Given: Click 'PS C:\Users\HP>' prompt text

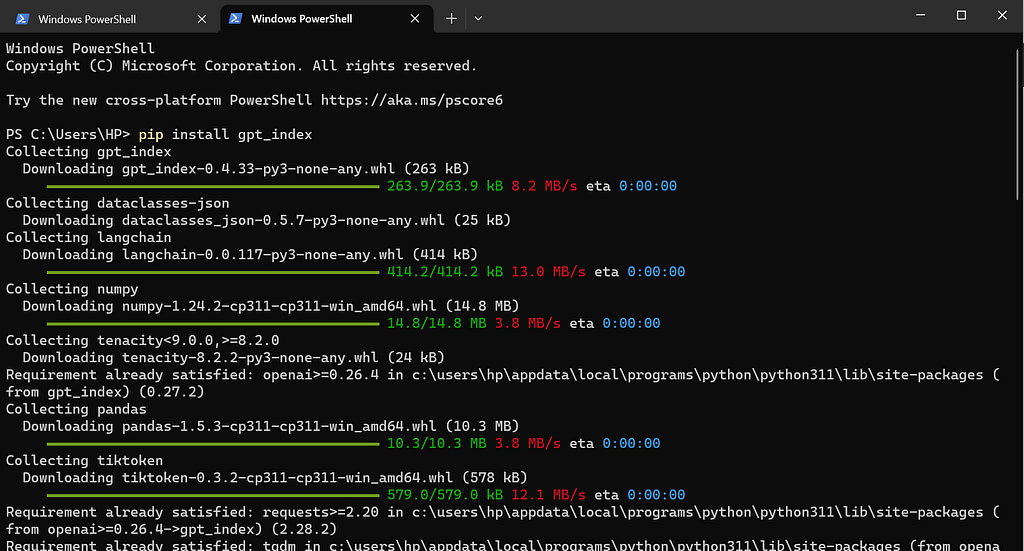Looking at the screenshot, I should point(68,134).
